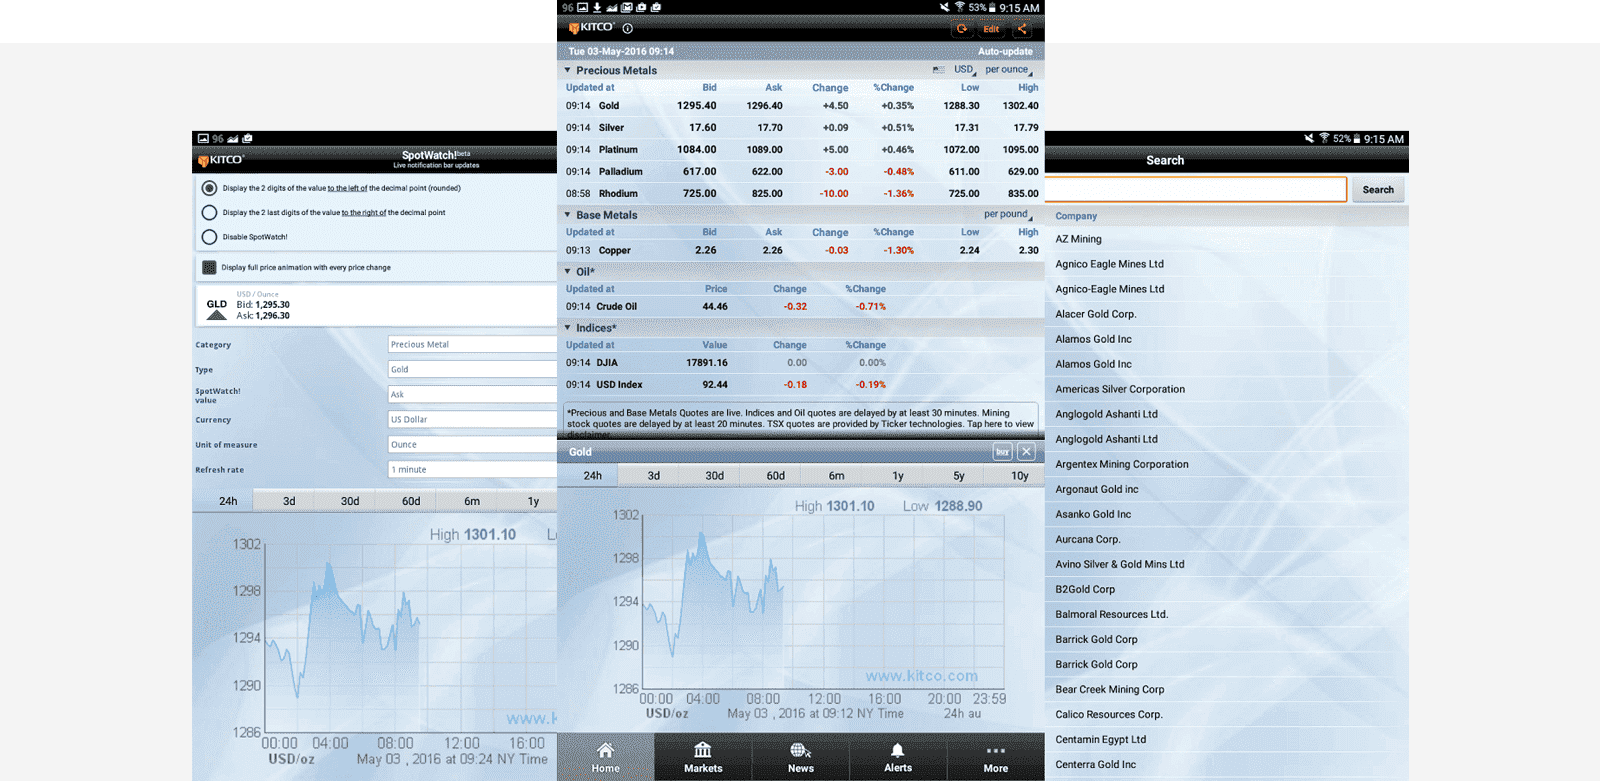Image resolution: width=1600 pixels, height=781 pixels.
Task: Tap the Copper quote row
Action: 801,250
